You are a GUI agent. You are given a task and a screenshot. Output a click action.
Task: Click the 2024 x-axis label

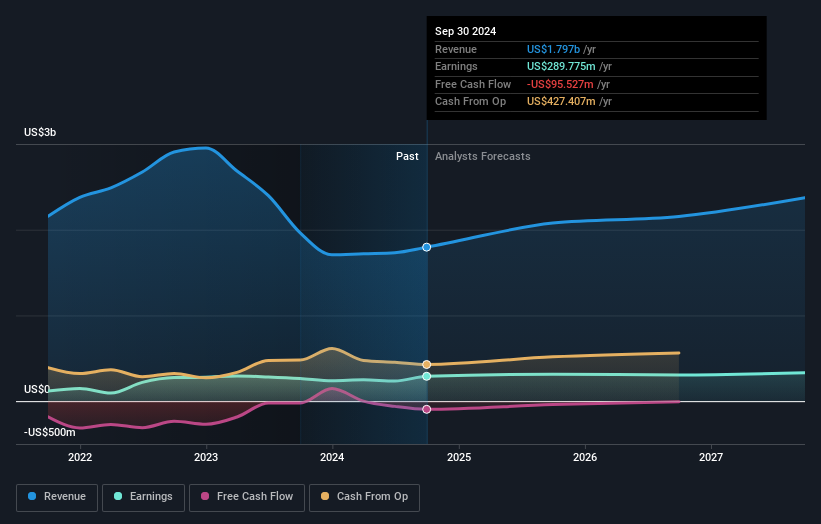[332, 458]
